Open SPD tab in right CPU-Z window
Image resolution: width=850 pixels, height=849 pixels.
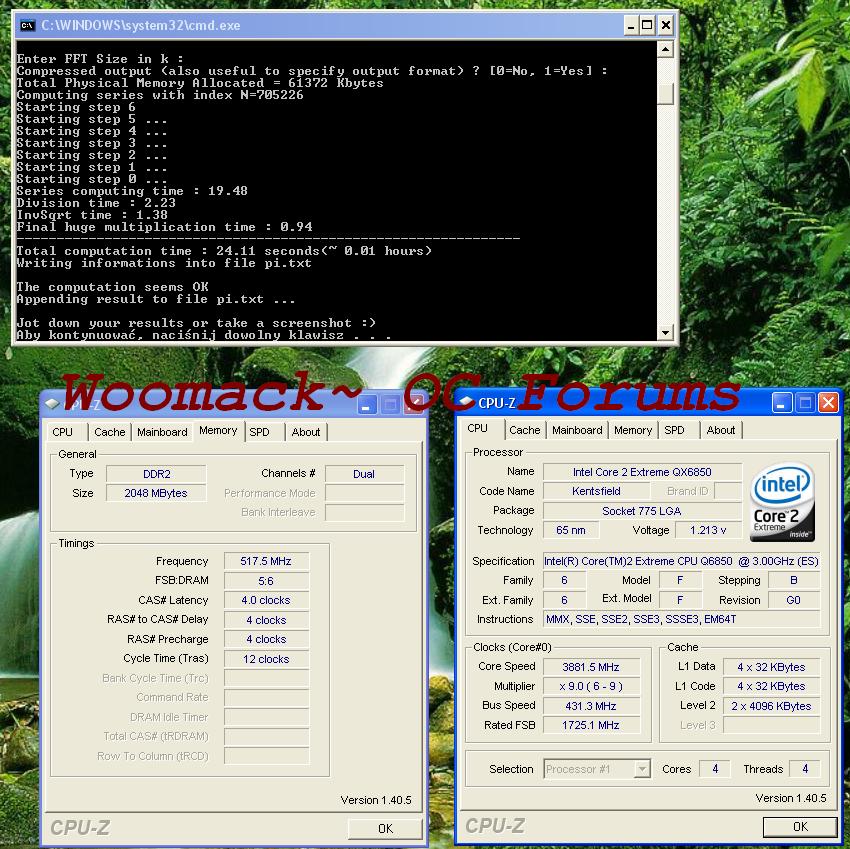point(674,430)
